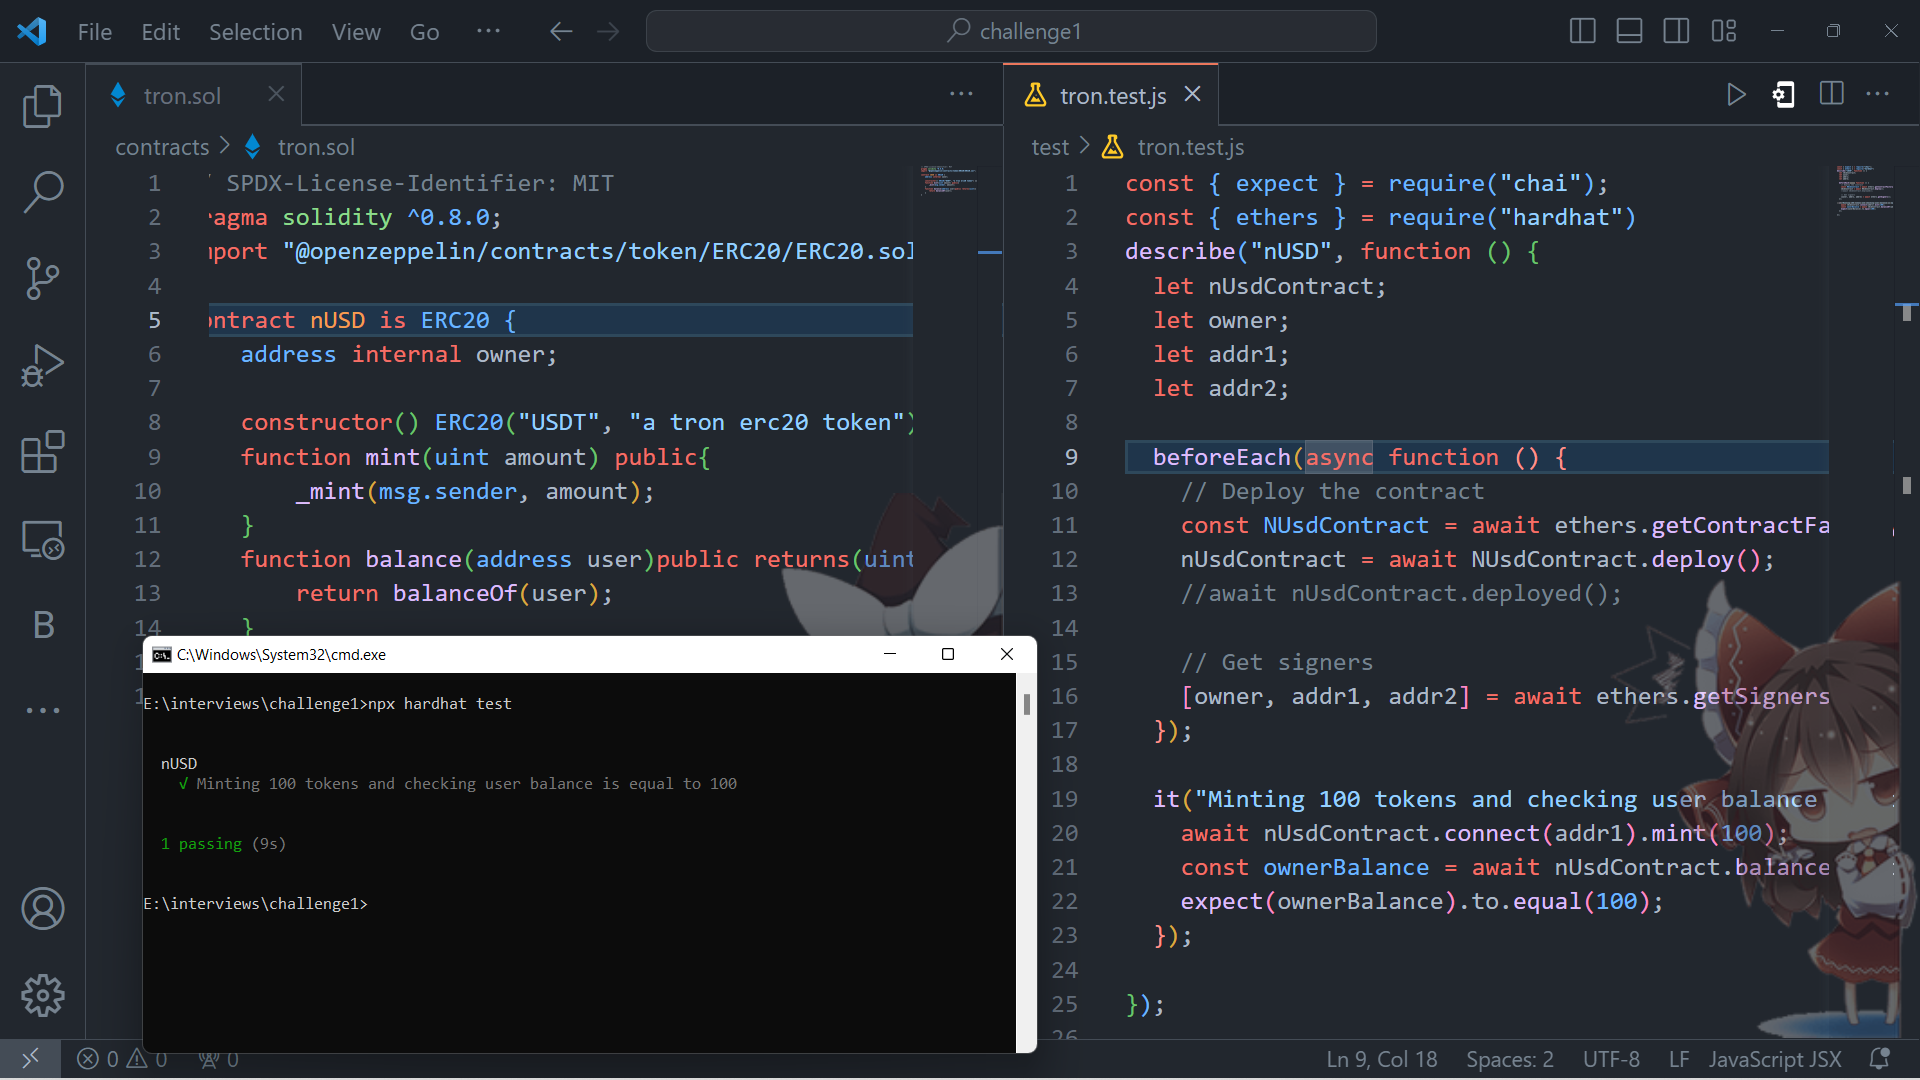Screen dimensions: 1920x1080
Task: Open the test breadcrumb dropdown
Action: point(1050,147)
